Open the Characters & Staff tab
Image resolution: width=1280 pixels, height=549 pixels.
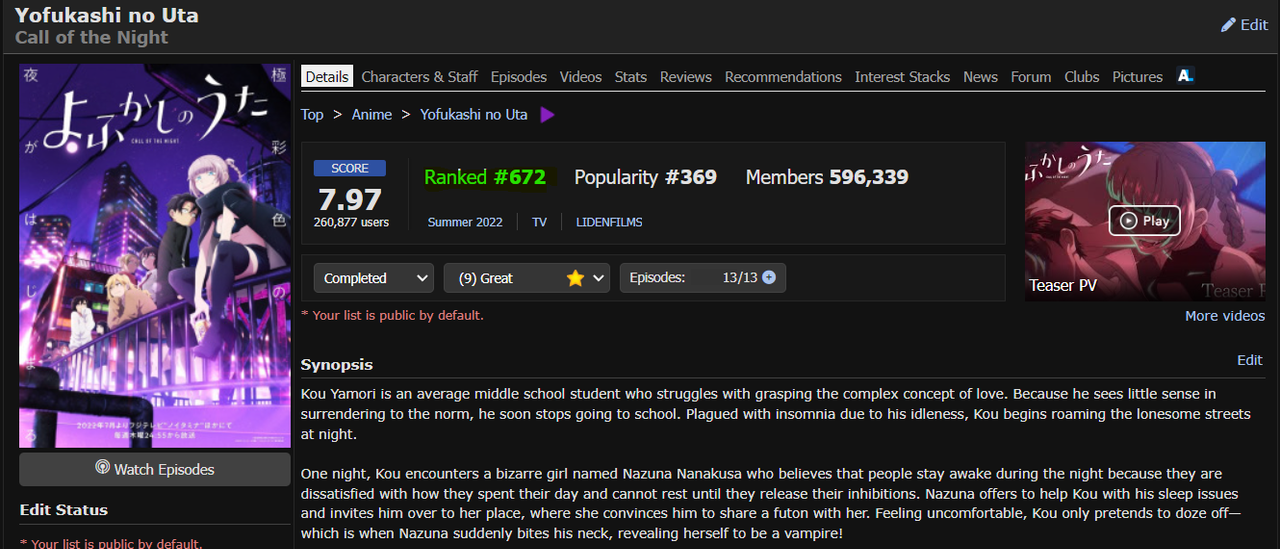click(x=420, y=77)
